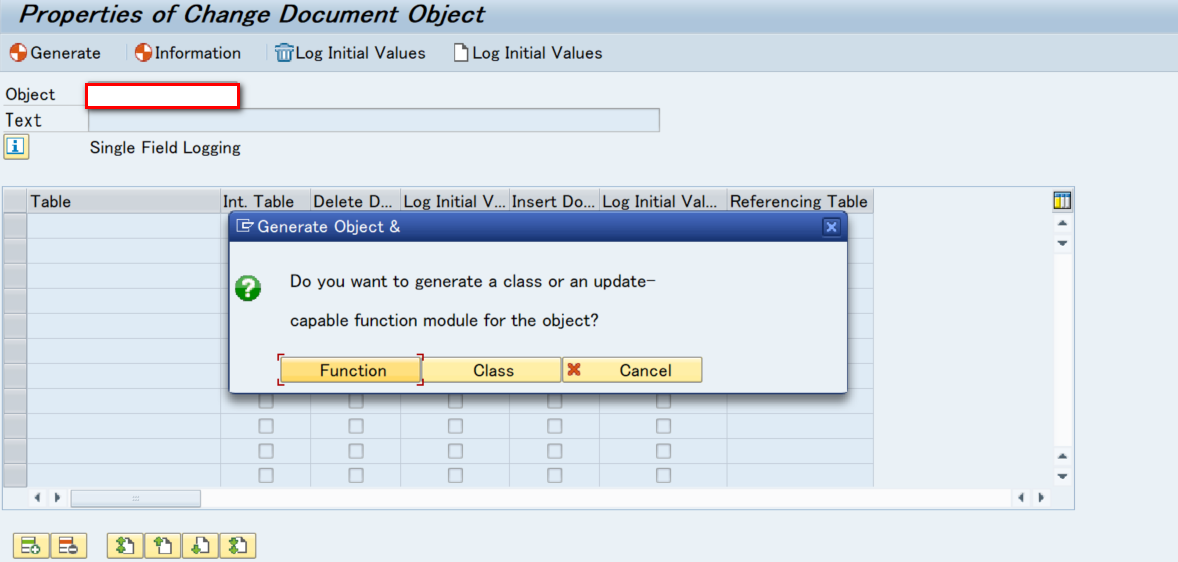1178x562 pixels.
Task: Tick the Delete D... checkbox in the last row
Action: coord(356,476)
